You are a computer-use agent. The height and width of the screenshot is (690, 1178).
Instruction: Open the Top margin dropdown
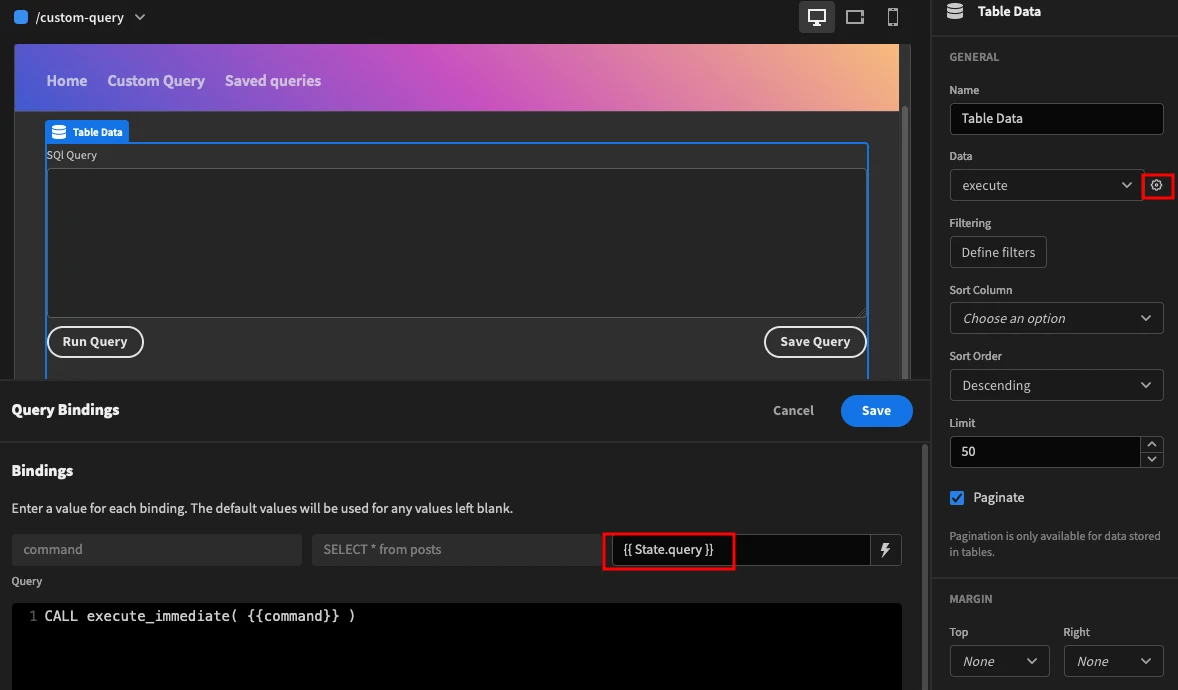coord(999,661)
